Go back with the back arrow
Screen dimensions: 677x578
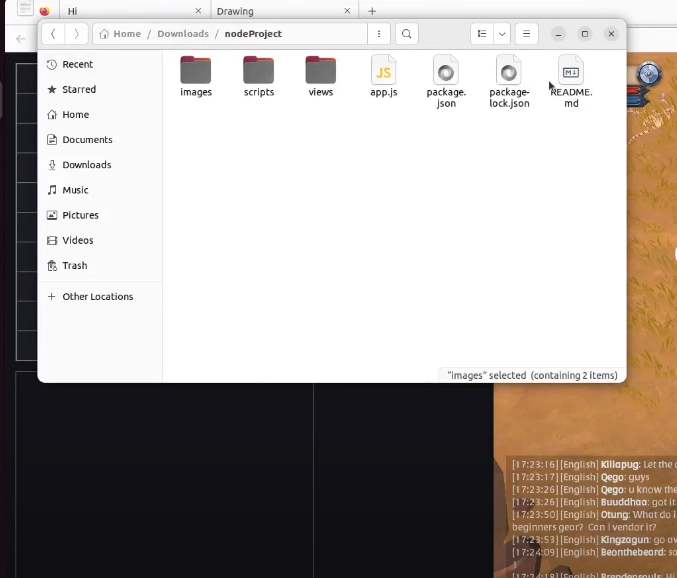[53, 34]
